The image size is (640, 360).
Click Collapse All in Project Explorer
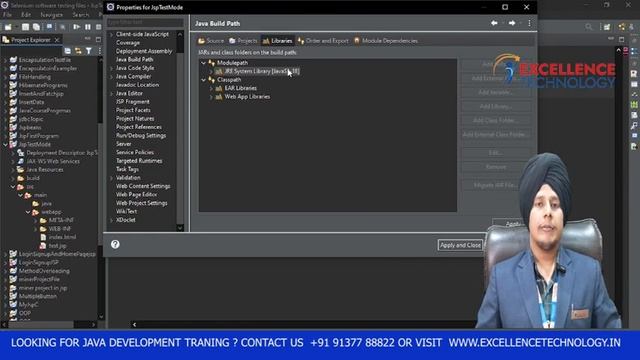tap(67, 51)
